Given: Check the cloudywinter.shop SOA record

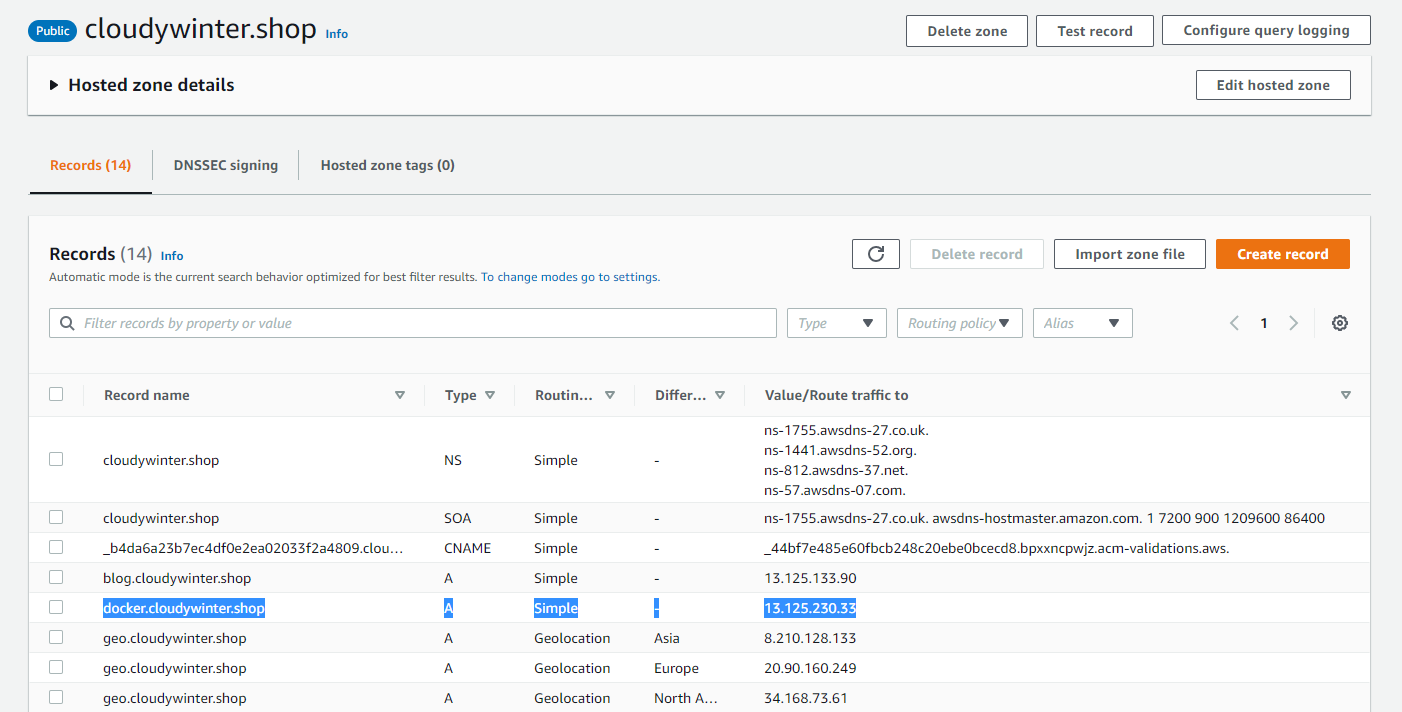Looking at the screenshot, I should [56, 517].
